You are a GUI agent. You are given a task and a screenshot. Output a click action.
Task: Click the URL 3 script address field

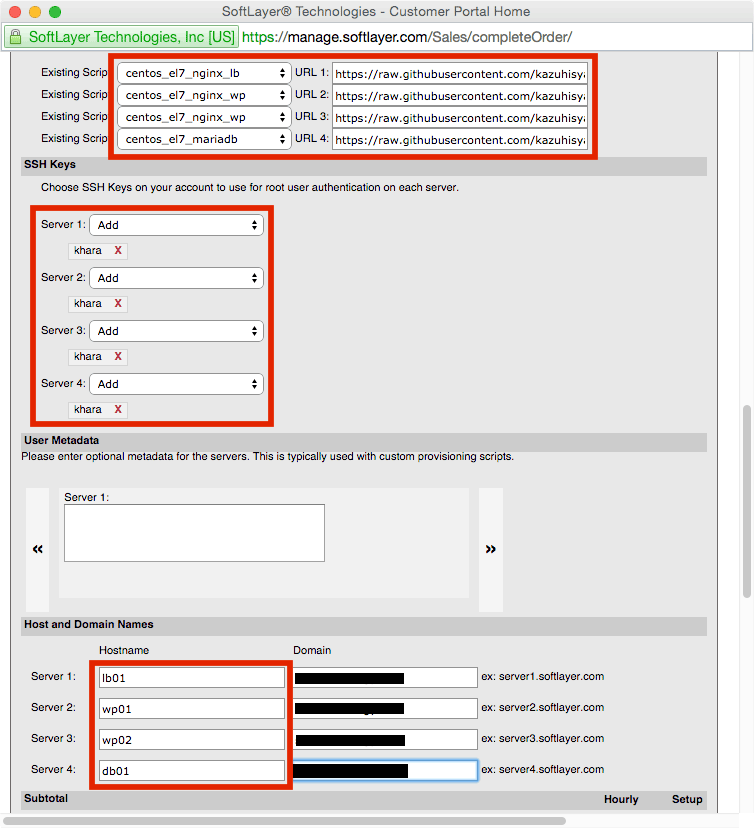point(460,118)
